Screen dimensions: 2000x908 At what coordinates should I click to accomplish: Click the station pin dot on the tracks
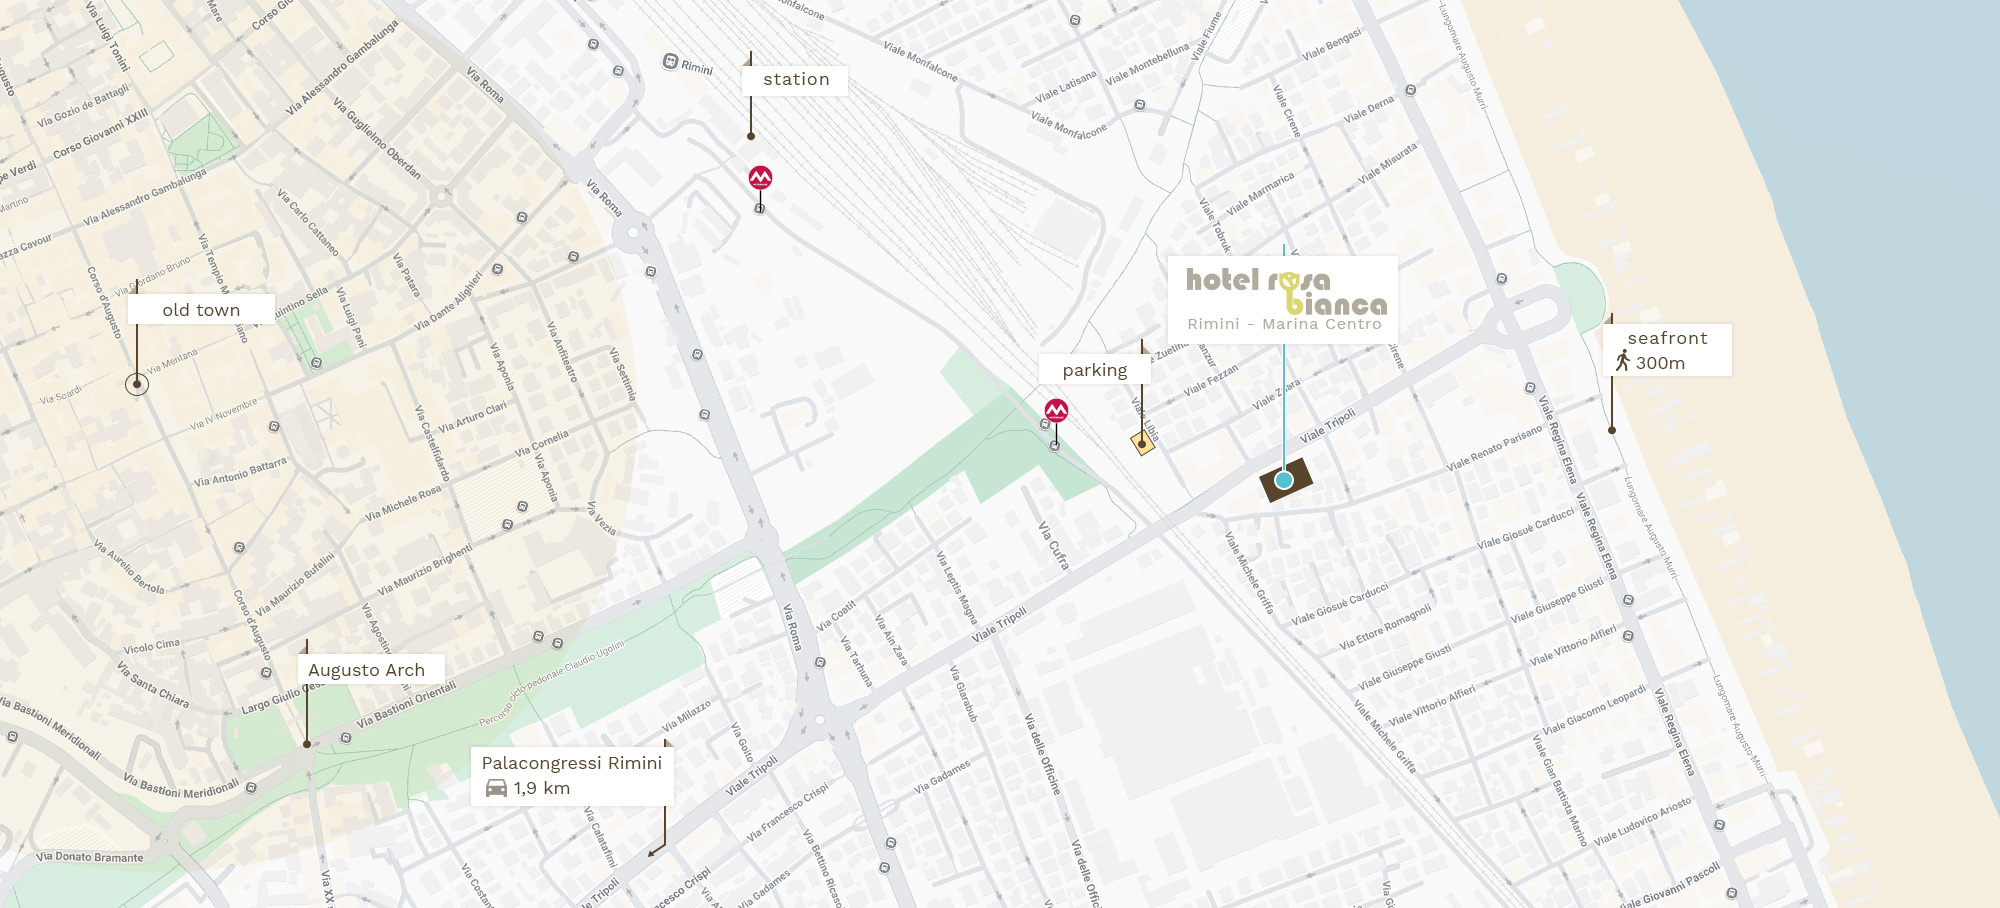751,136
